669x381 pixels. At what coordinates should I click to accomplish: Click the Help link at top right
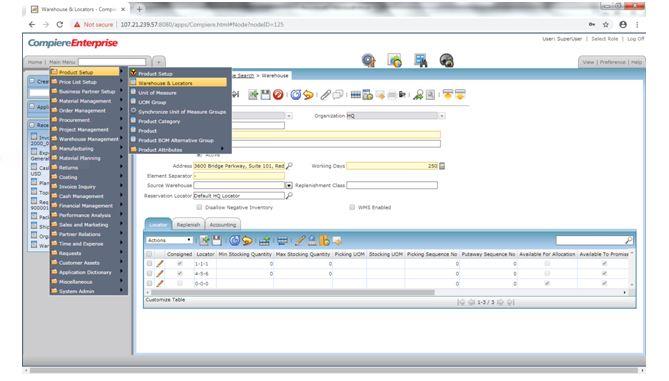[x=637, y=62]
